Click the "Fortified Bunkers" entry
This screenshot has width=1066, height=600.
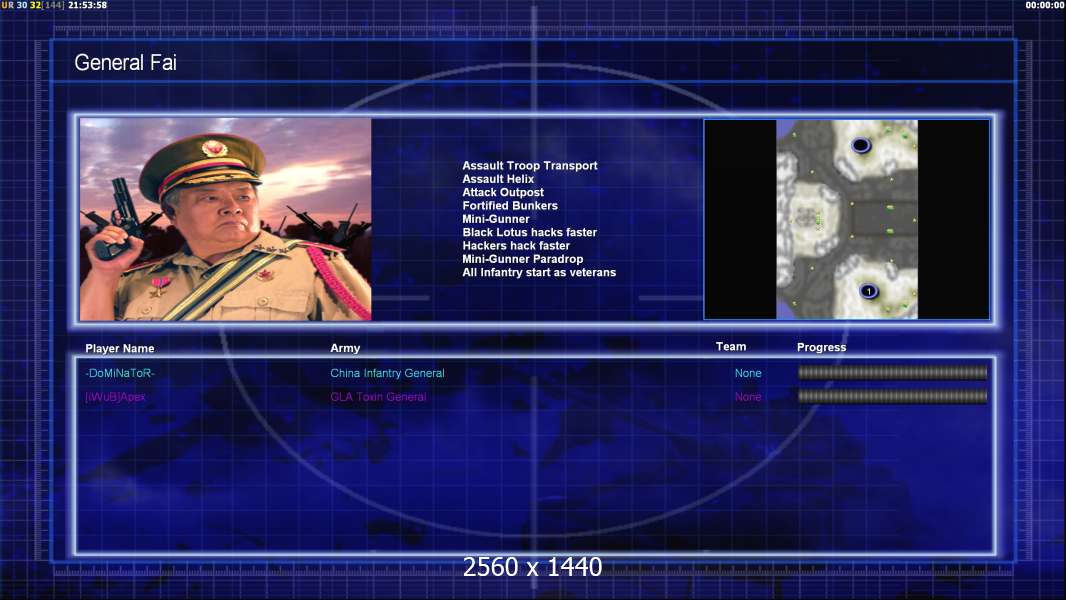510,206
